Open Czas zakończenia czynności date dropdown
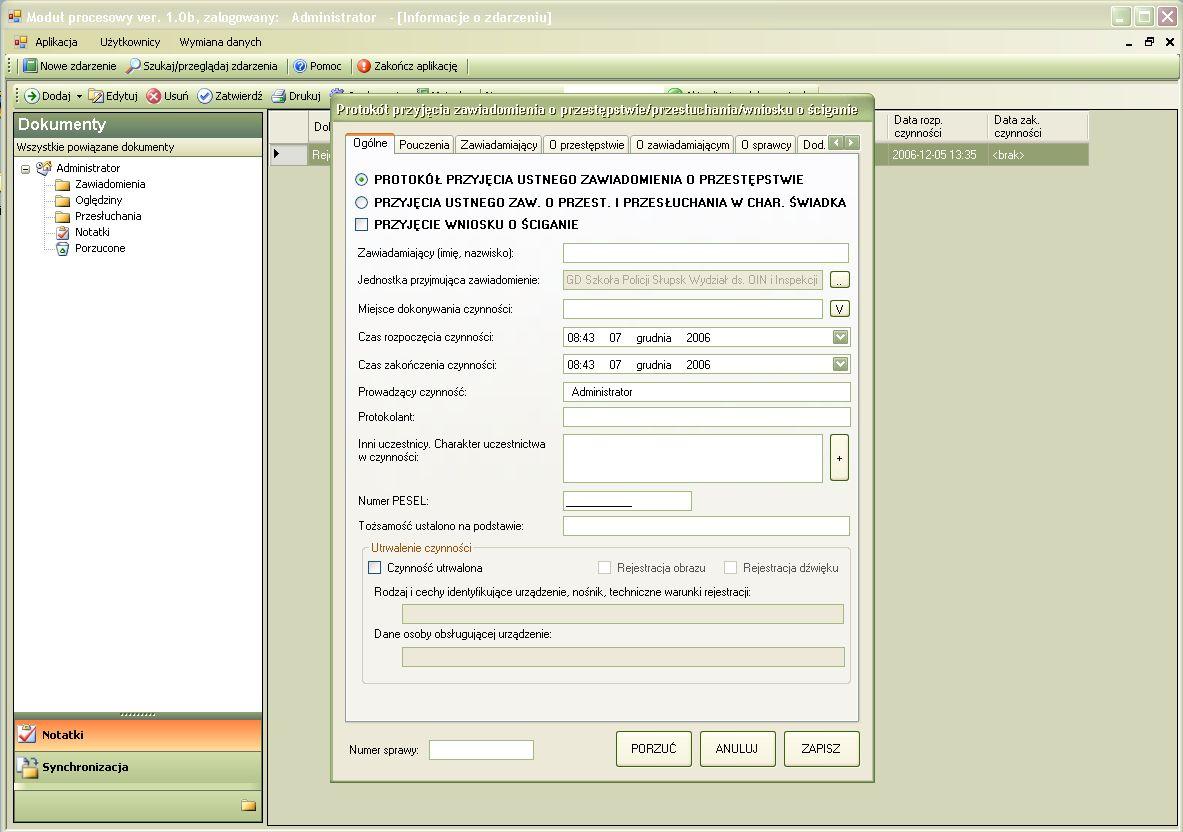 [x=840, y=364]
